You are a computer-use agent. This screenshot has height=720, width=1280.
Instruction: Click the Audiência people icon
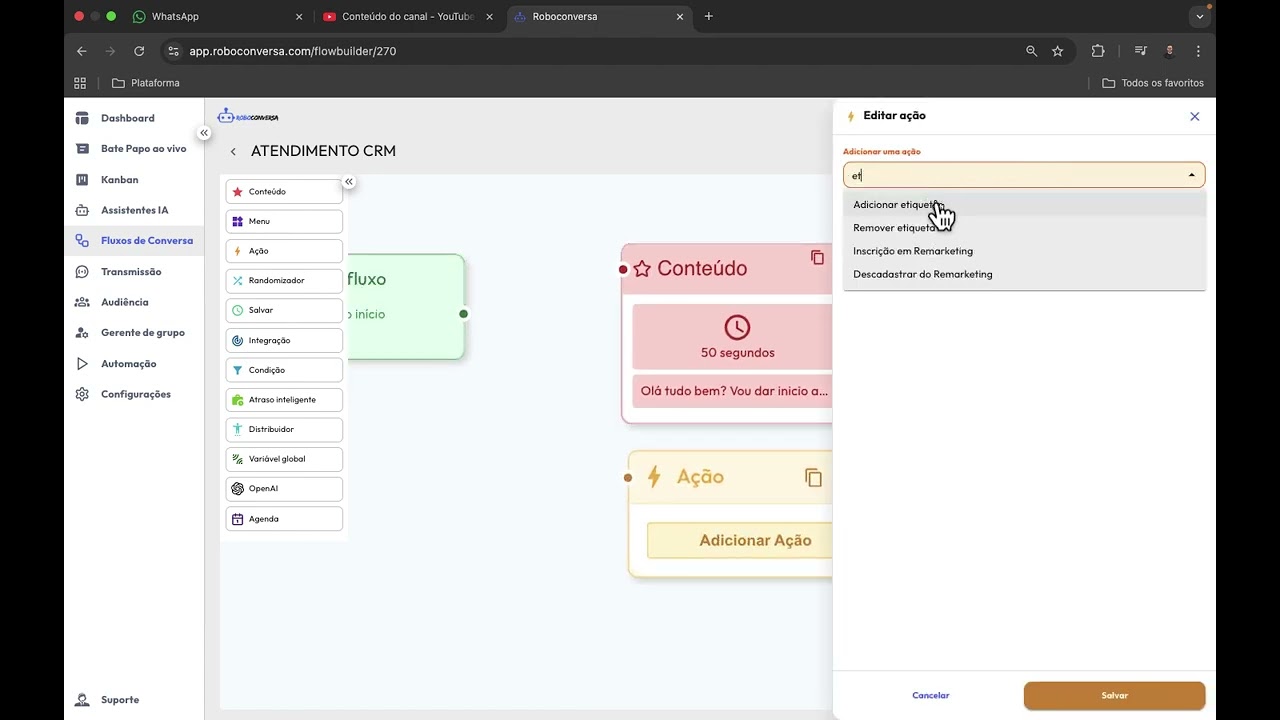coord(82,302)
